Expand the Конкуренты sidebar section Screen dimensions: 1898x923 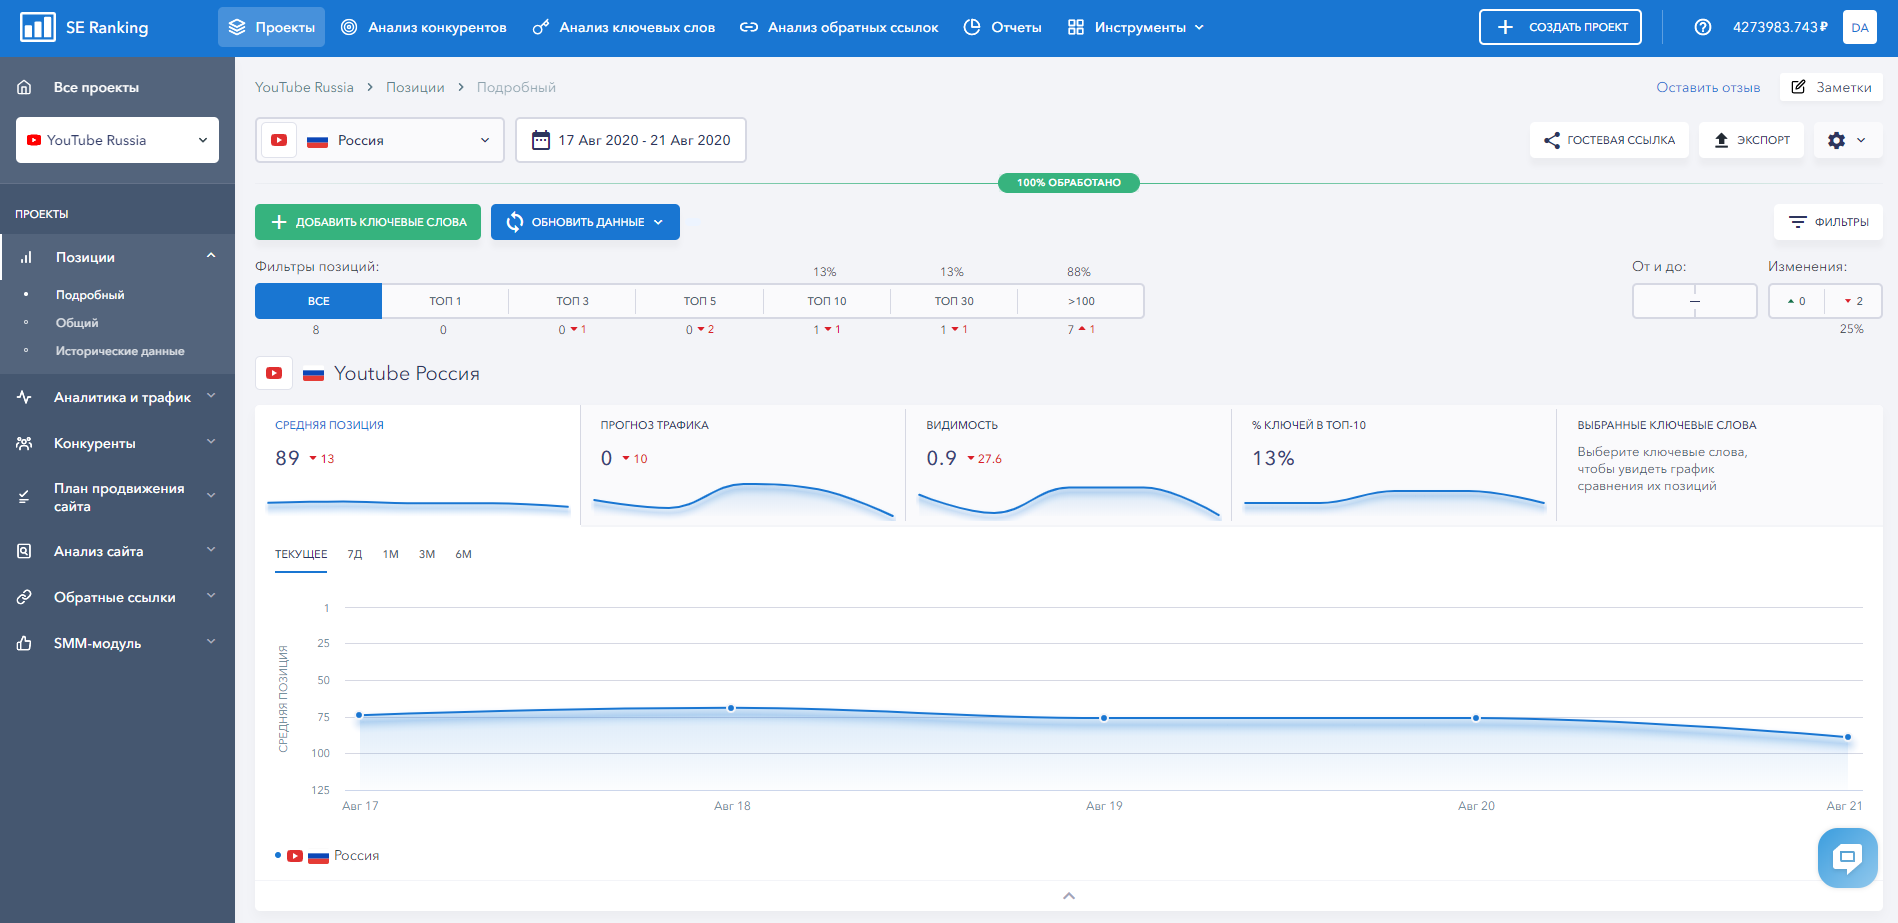(211, 442)
